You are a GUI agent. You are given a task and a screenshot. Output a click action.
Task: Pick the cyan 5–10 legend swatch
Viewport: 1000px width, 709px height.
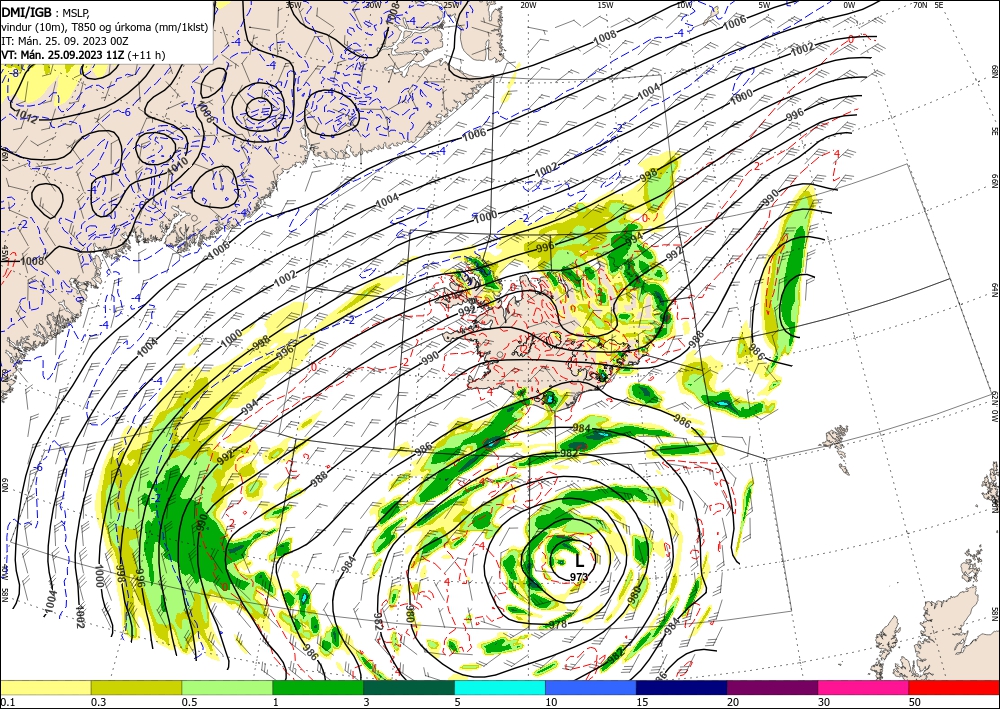point(500,687)
